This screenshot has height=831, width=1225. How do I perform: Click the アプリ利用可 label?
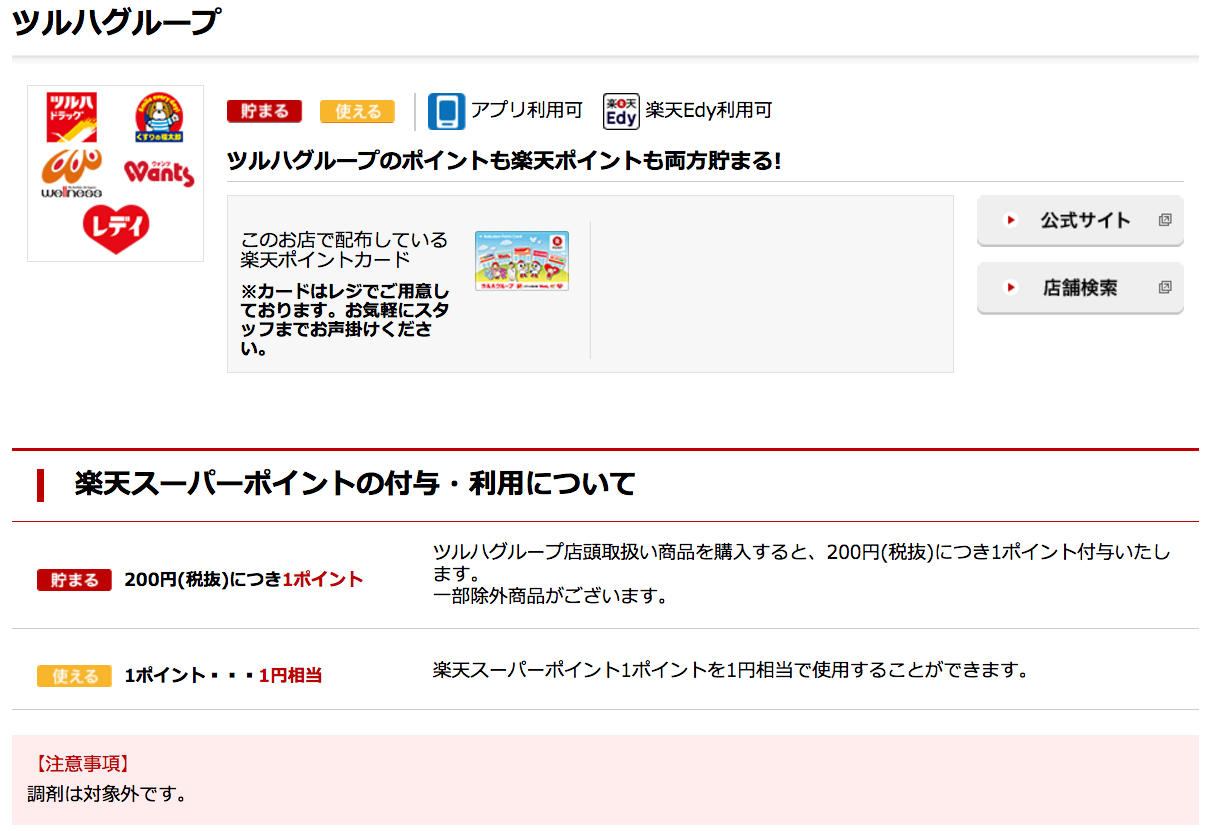point(527,111)
